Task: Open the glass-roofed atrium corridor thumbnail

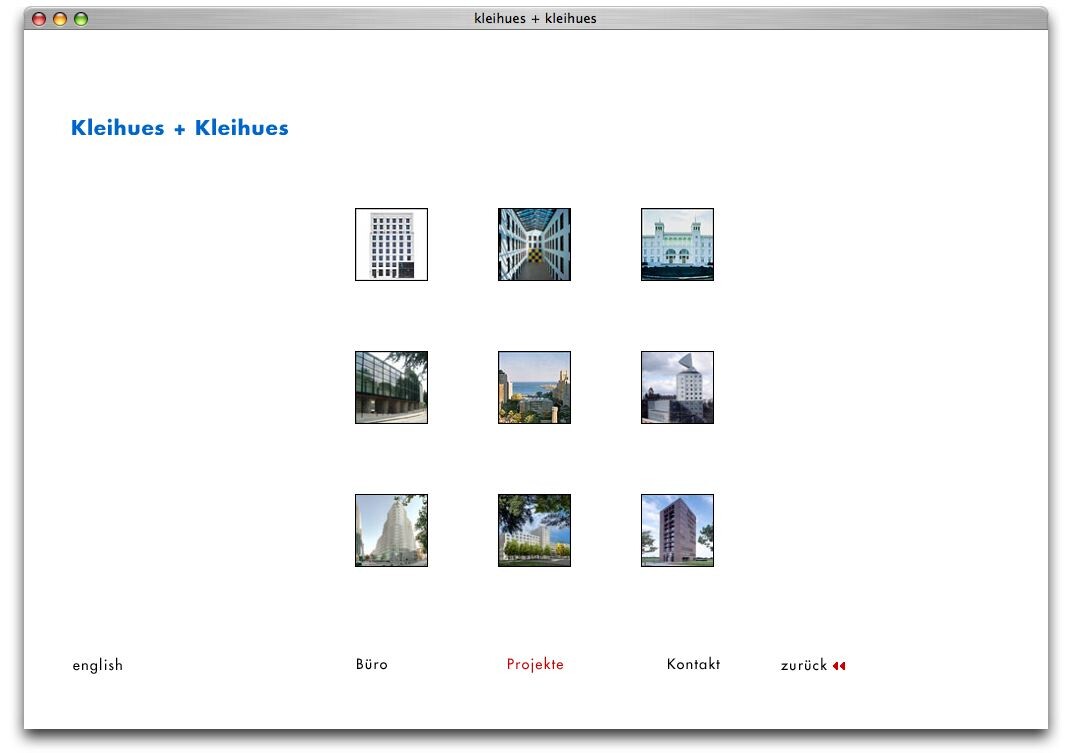Action: click(x=534, y=244)
